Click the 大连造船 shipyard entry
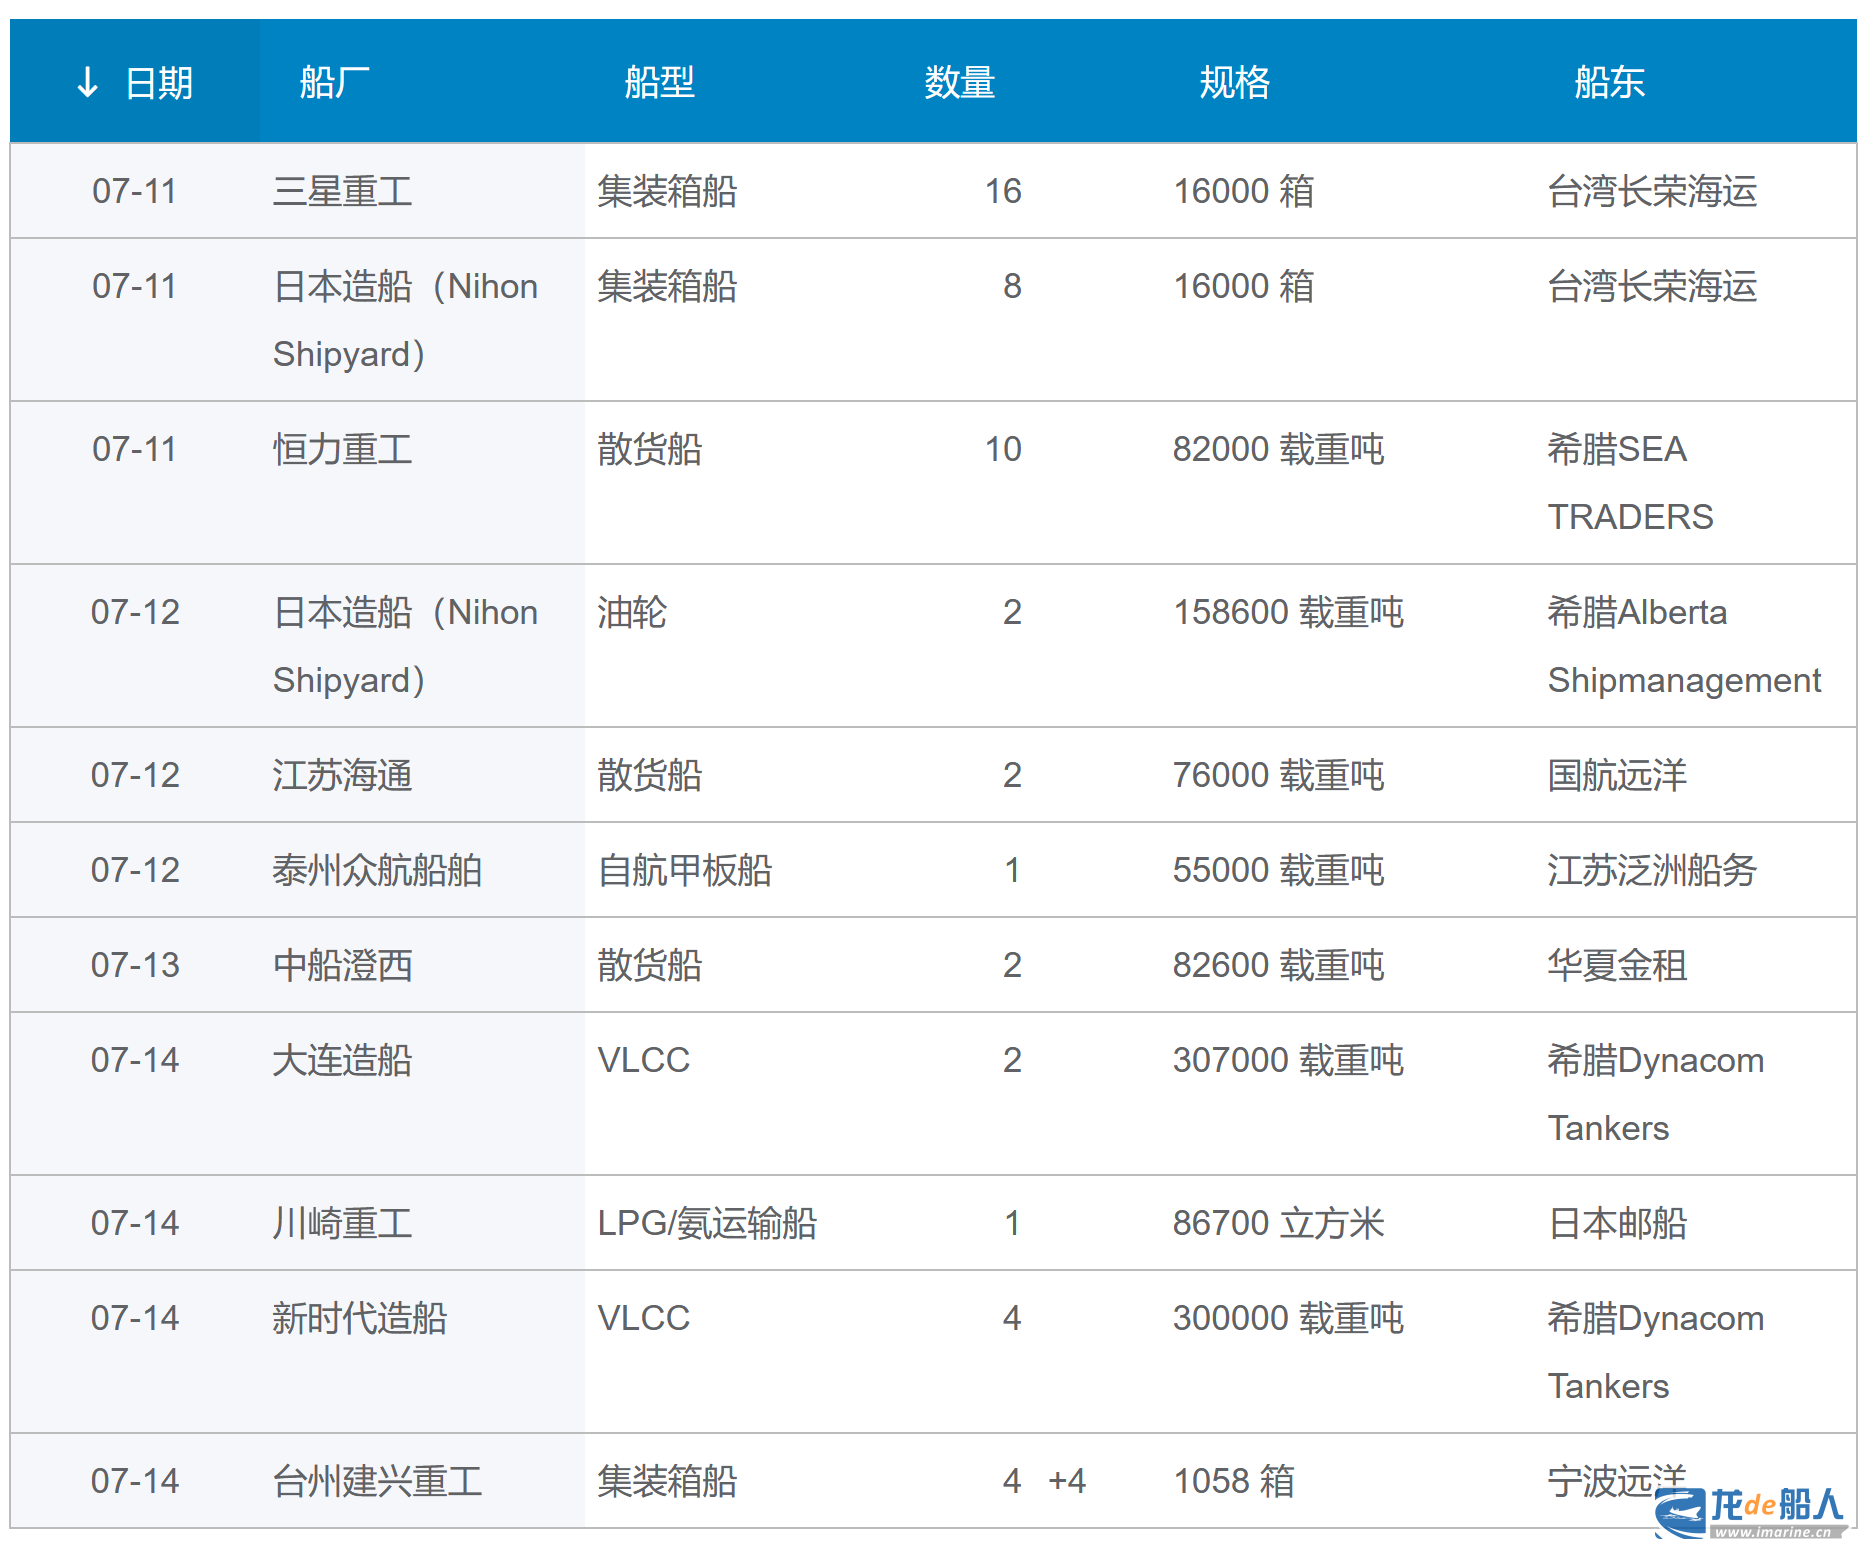This screenshot has height=1562, width=1872. point(342,1060)
